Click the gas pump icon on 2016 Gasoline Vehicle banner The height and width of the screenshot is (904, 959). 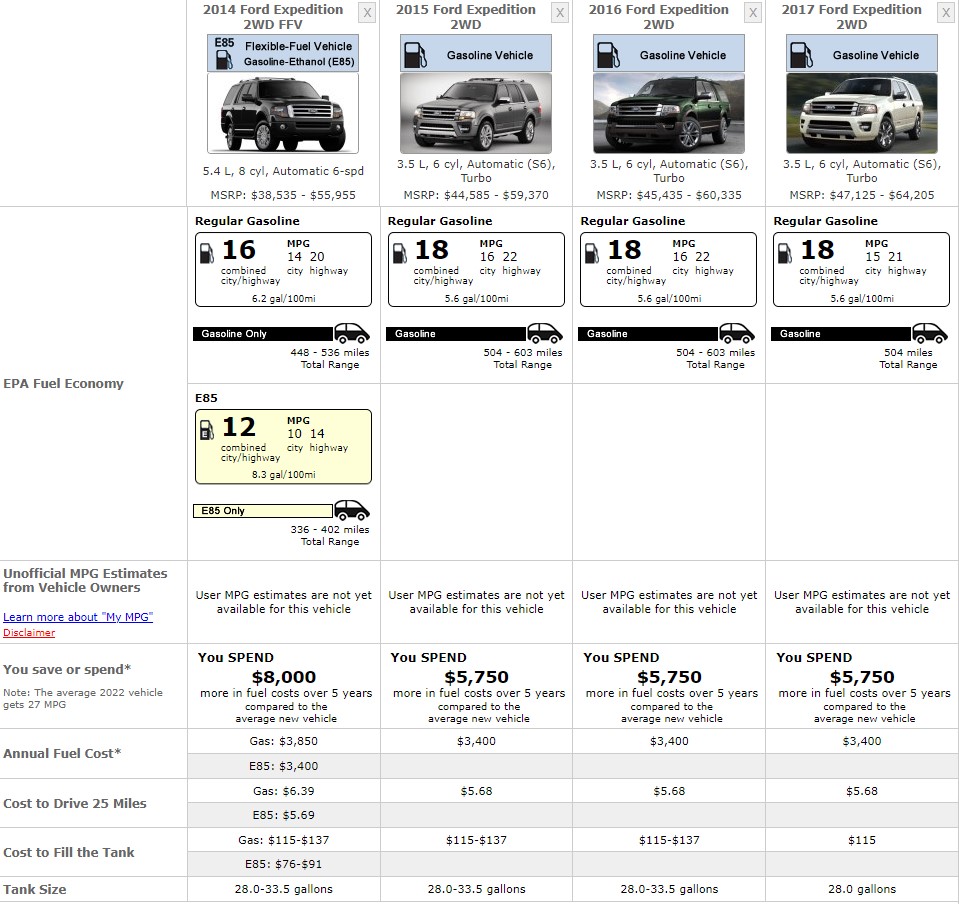click(609, 55)
